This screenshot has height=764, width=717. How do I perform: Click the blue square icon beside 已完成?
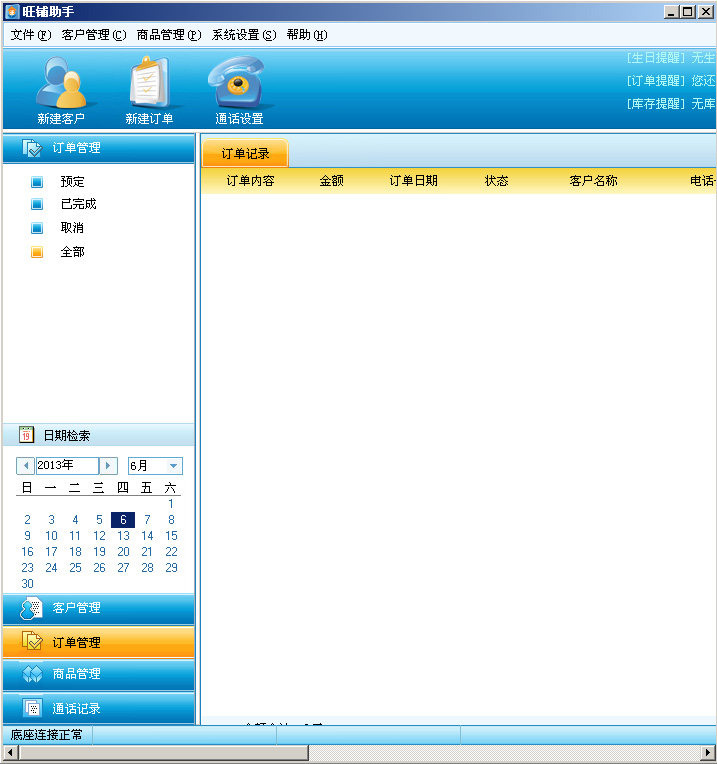tap(37, 204)
